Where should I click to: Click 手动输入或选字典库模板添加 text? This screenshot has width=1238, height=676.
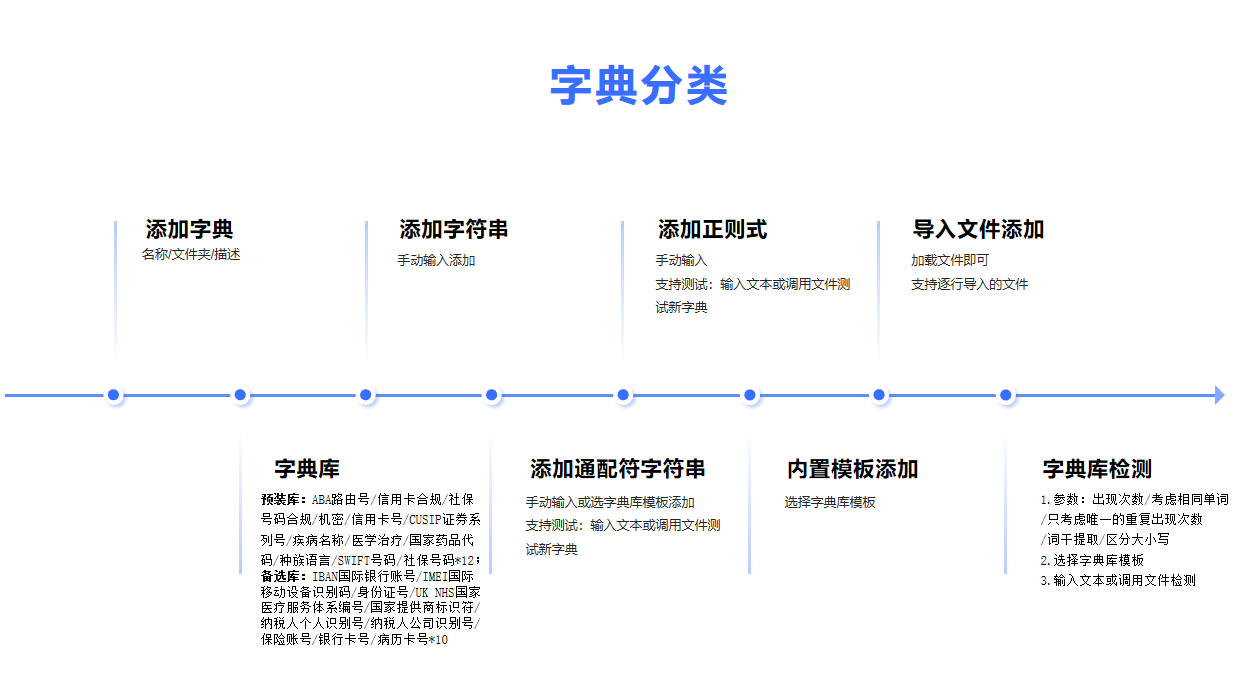[610, 502]
